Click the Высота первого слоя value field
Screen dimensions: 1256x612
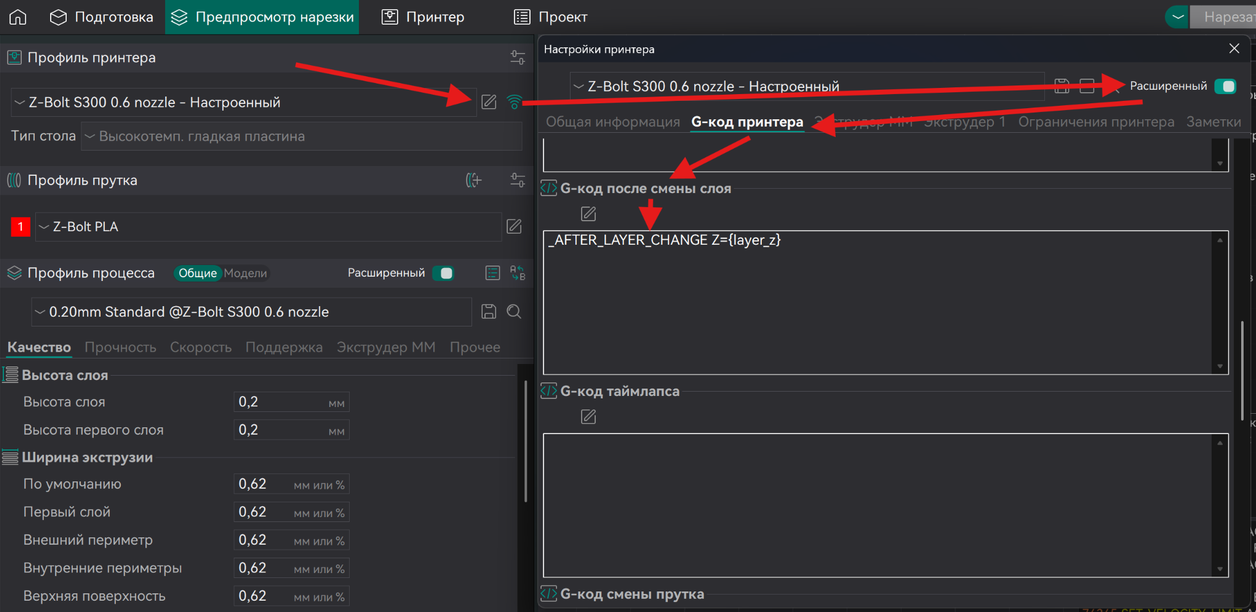click(291, 430)
